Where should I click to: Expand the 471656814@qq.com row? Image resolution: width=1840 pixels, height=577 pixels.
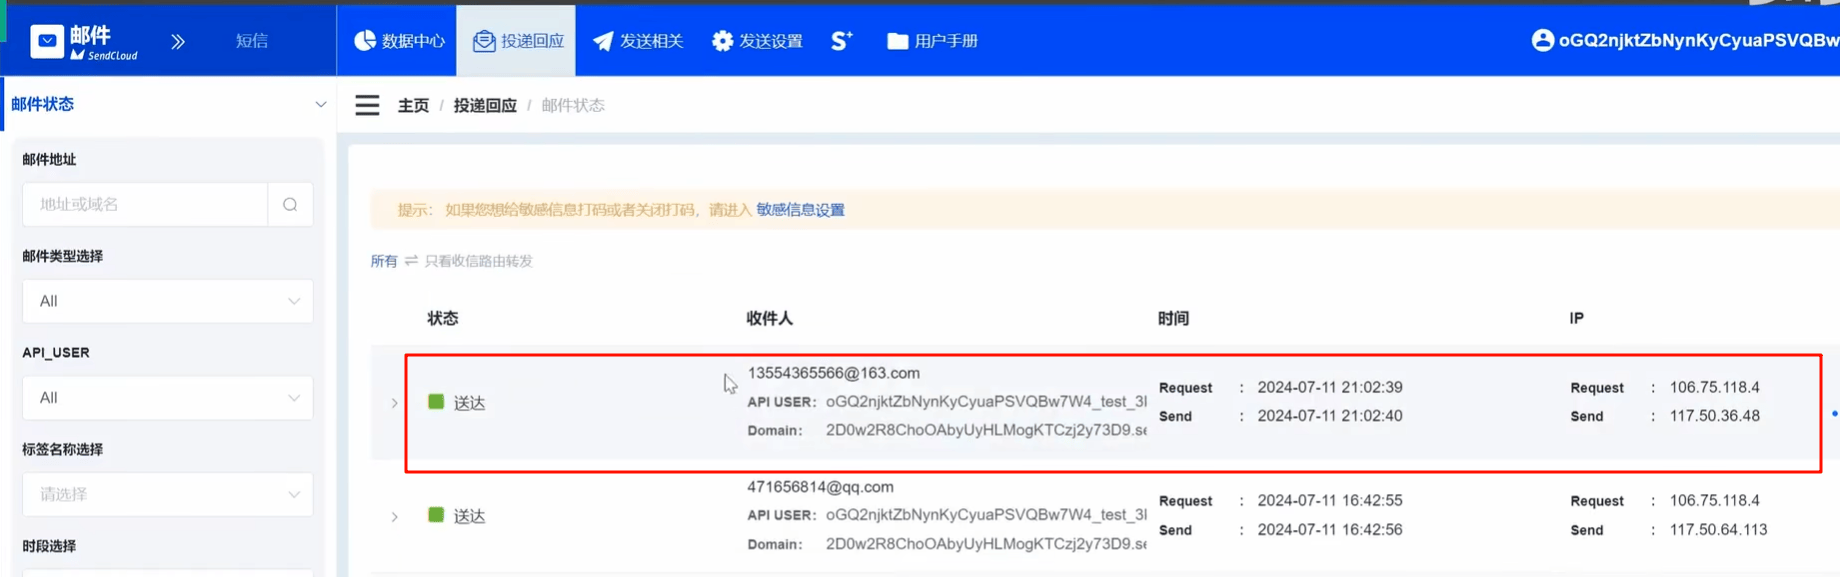395,517
